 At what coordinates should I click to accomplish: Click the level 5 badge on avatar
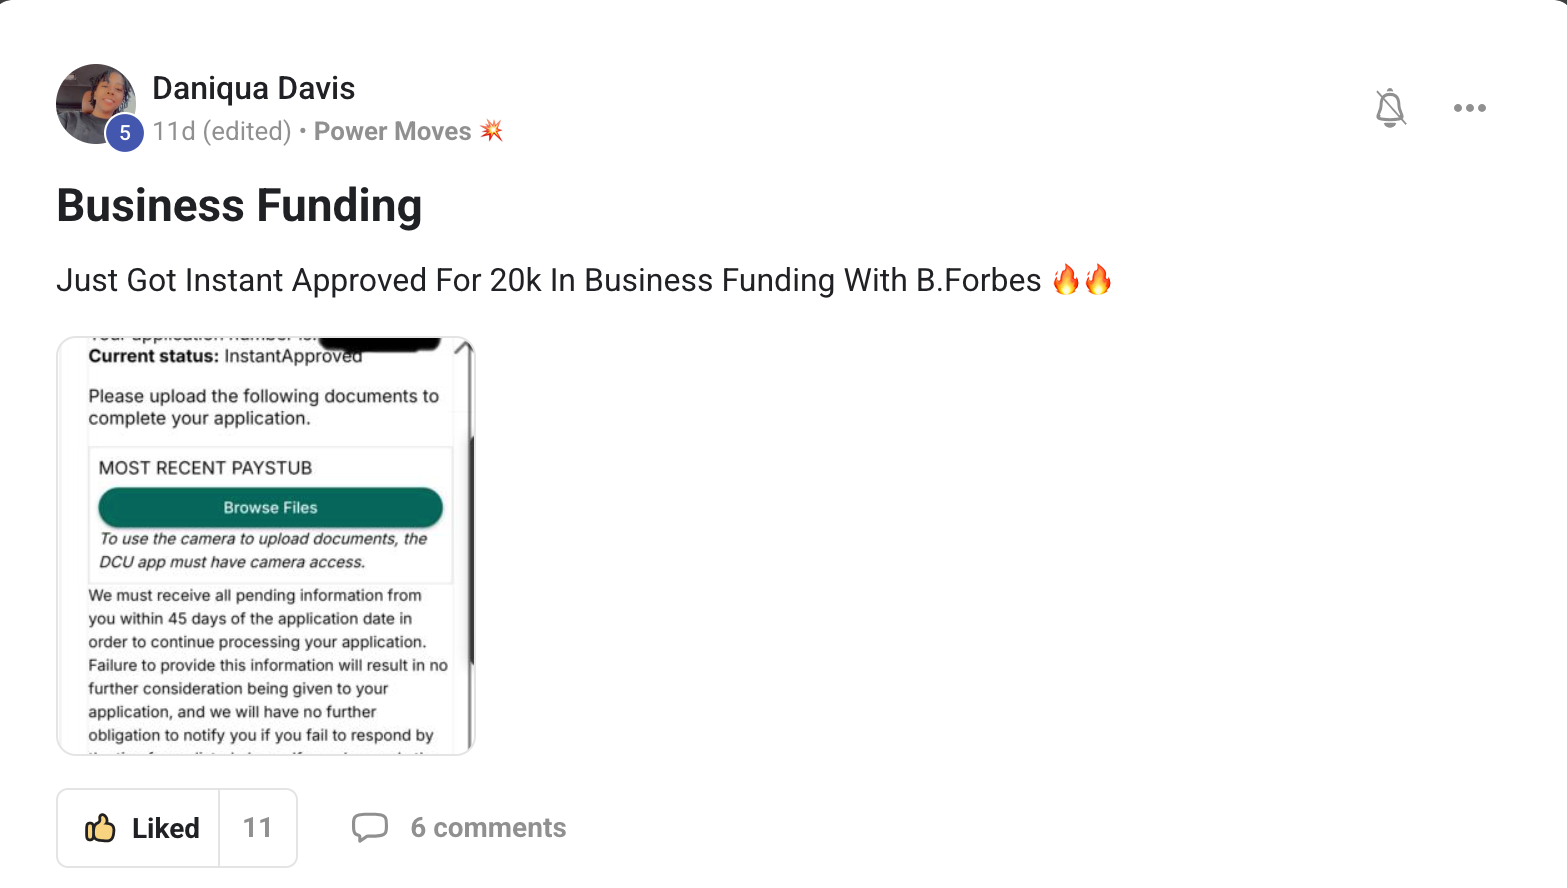click(x=125, y=133)
